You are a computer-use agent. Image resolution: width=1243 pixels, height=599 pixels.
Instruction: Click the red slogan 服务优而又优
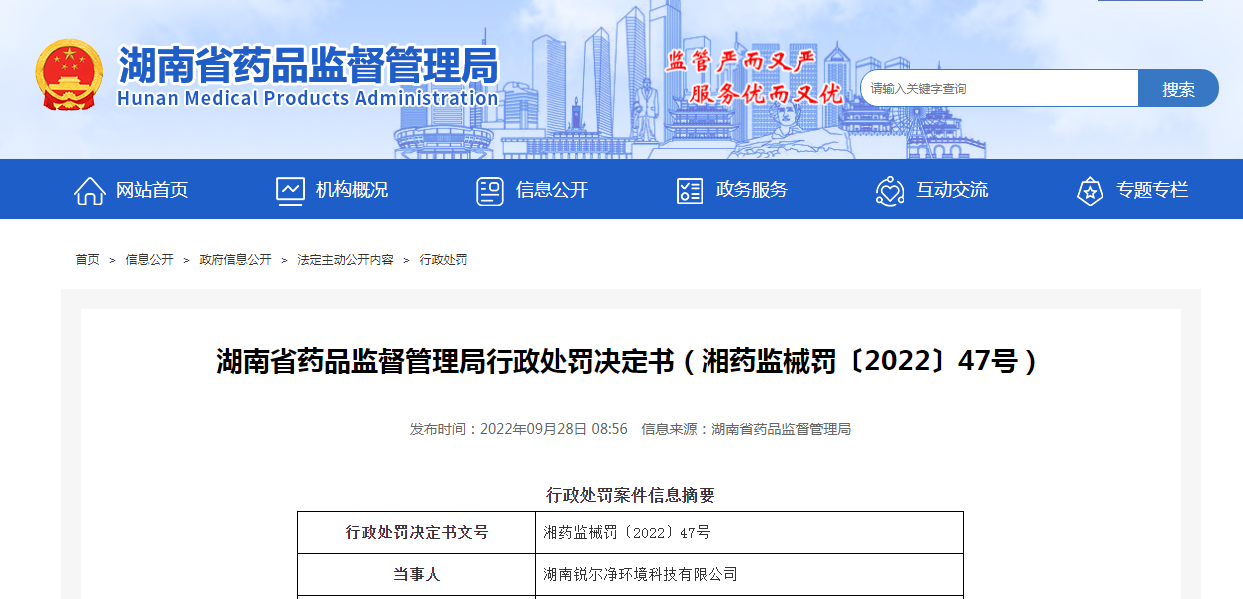pos(767,94)
